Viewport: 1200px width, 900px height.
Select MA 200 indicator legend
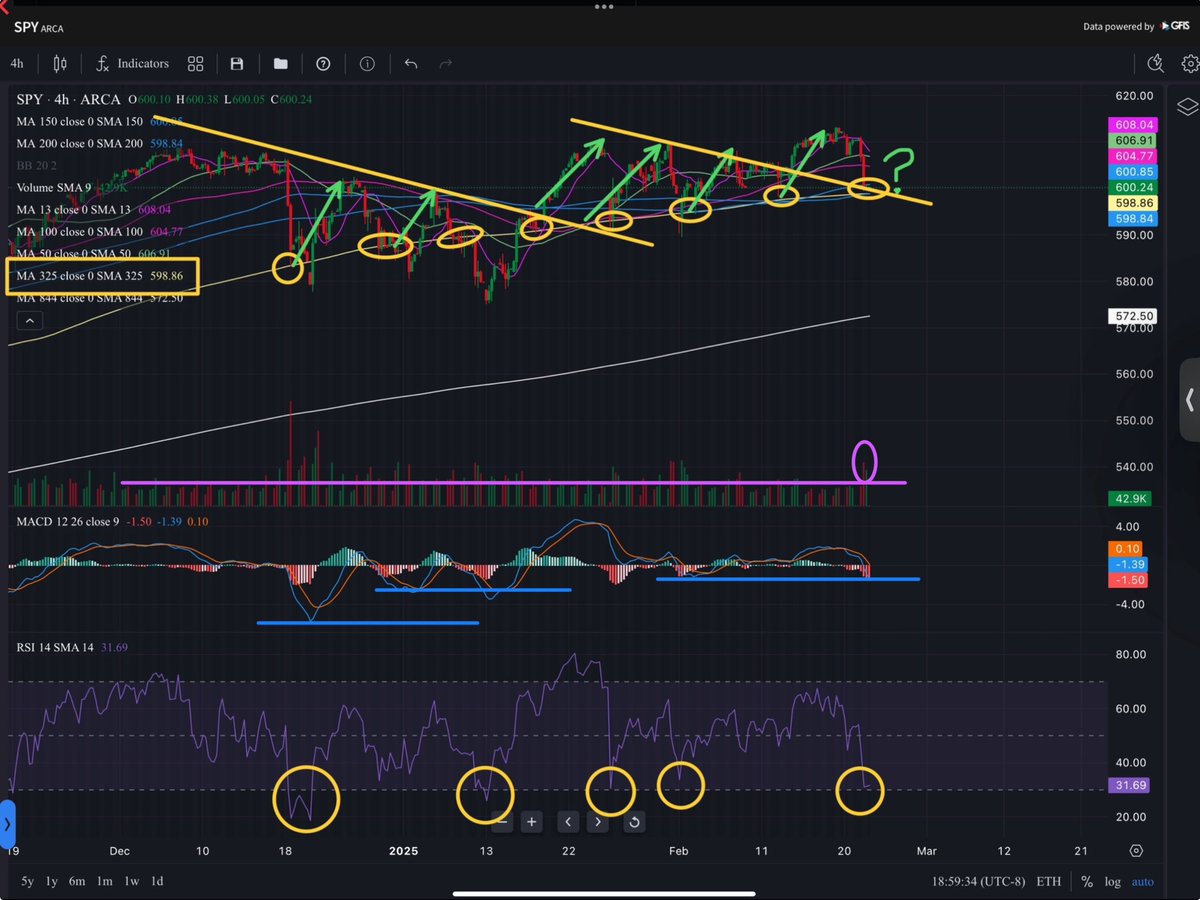pyautogui.click(x=99, y=143)
